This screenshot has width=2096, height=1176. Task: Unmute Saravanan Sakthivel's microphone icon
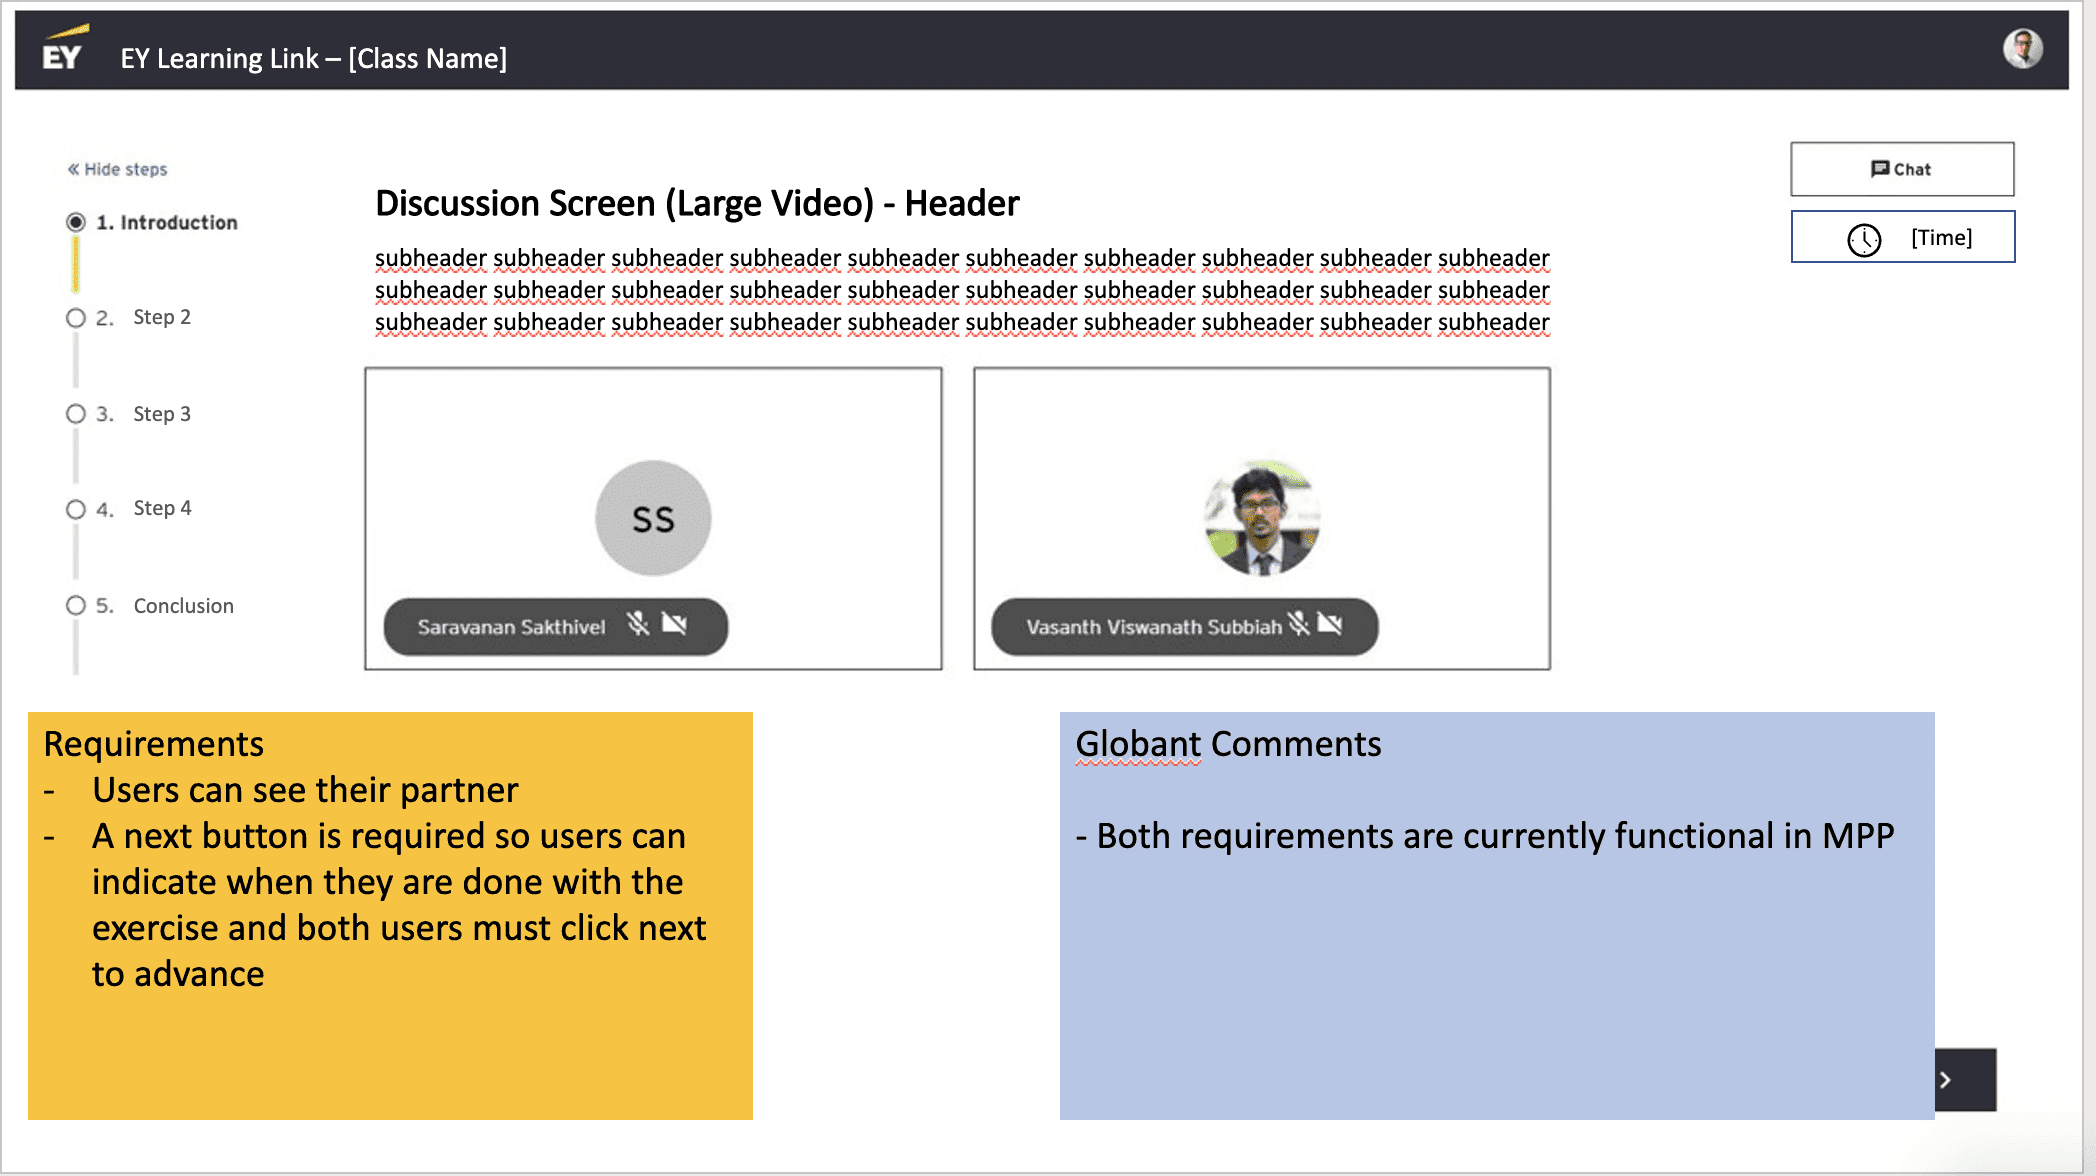[x=638, y=625]
